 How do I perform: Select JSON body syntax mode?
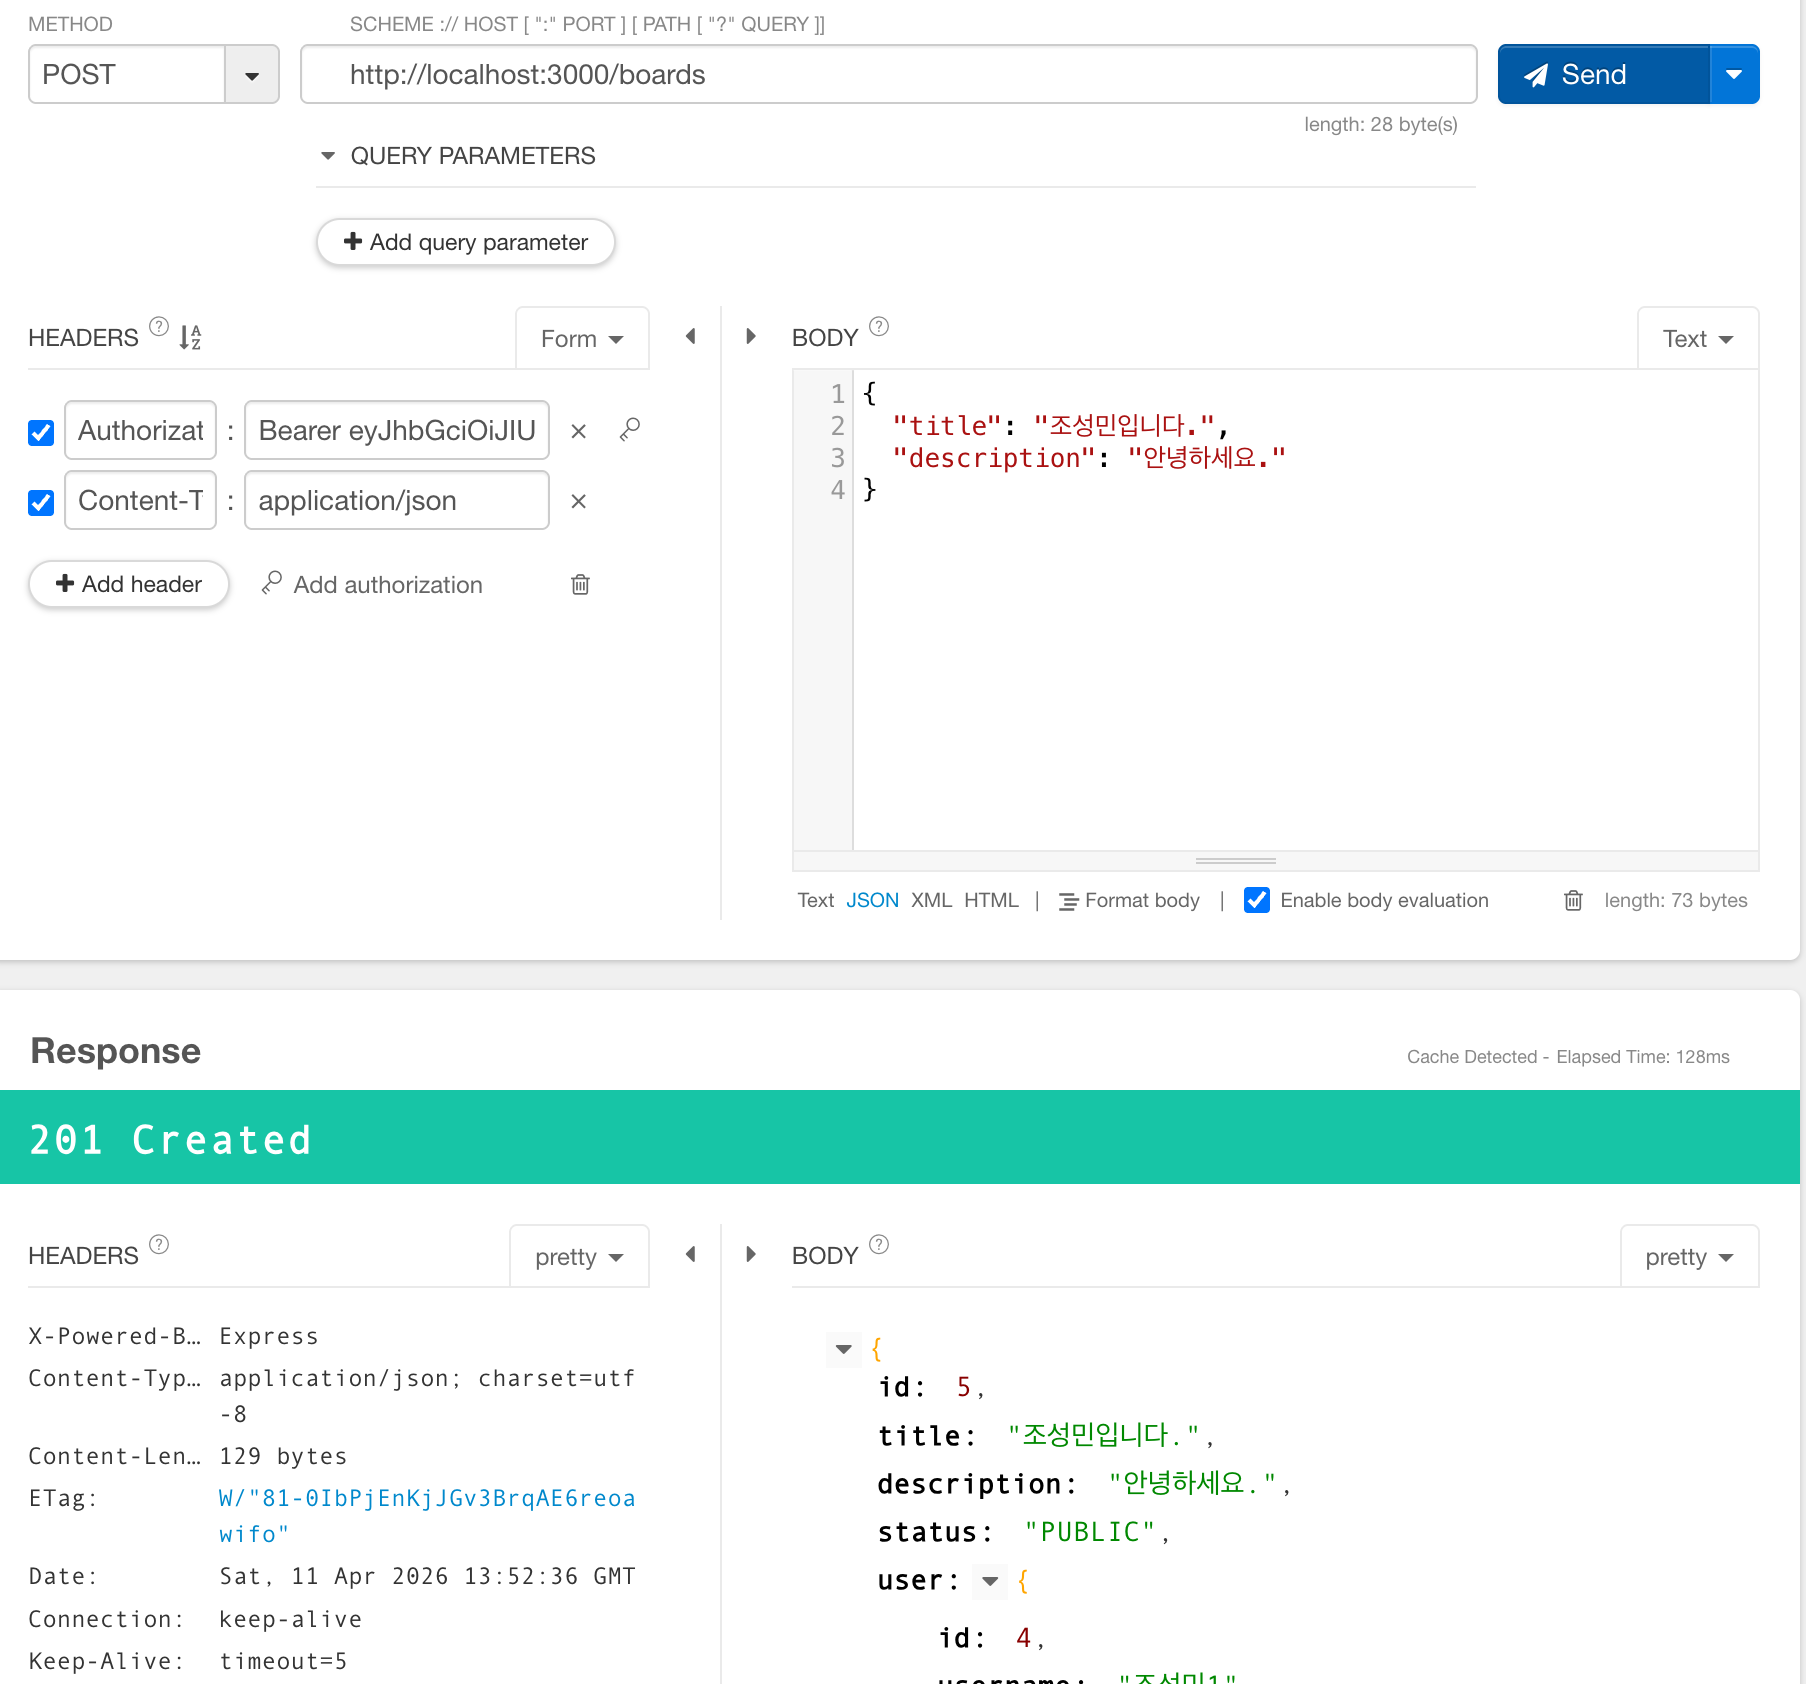coord(872,900)
